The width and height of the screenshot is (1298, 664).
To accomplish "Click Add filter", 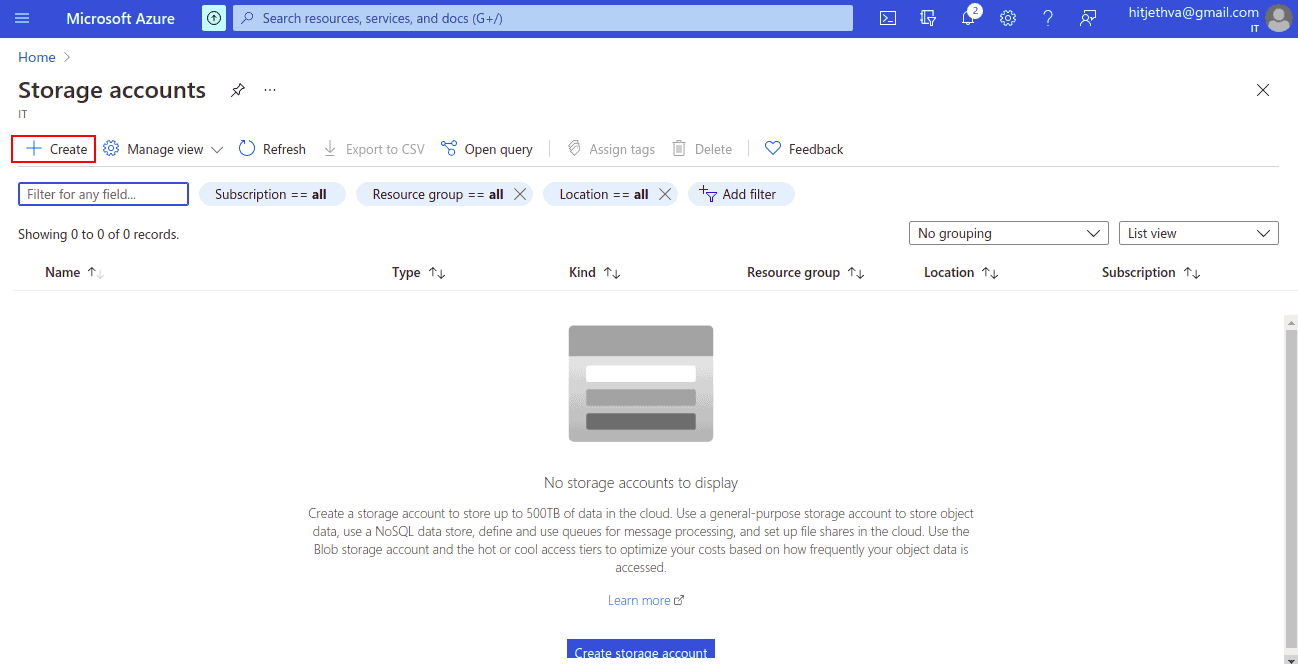I will (x=741, y=194).
